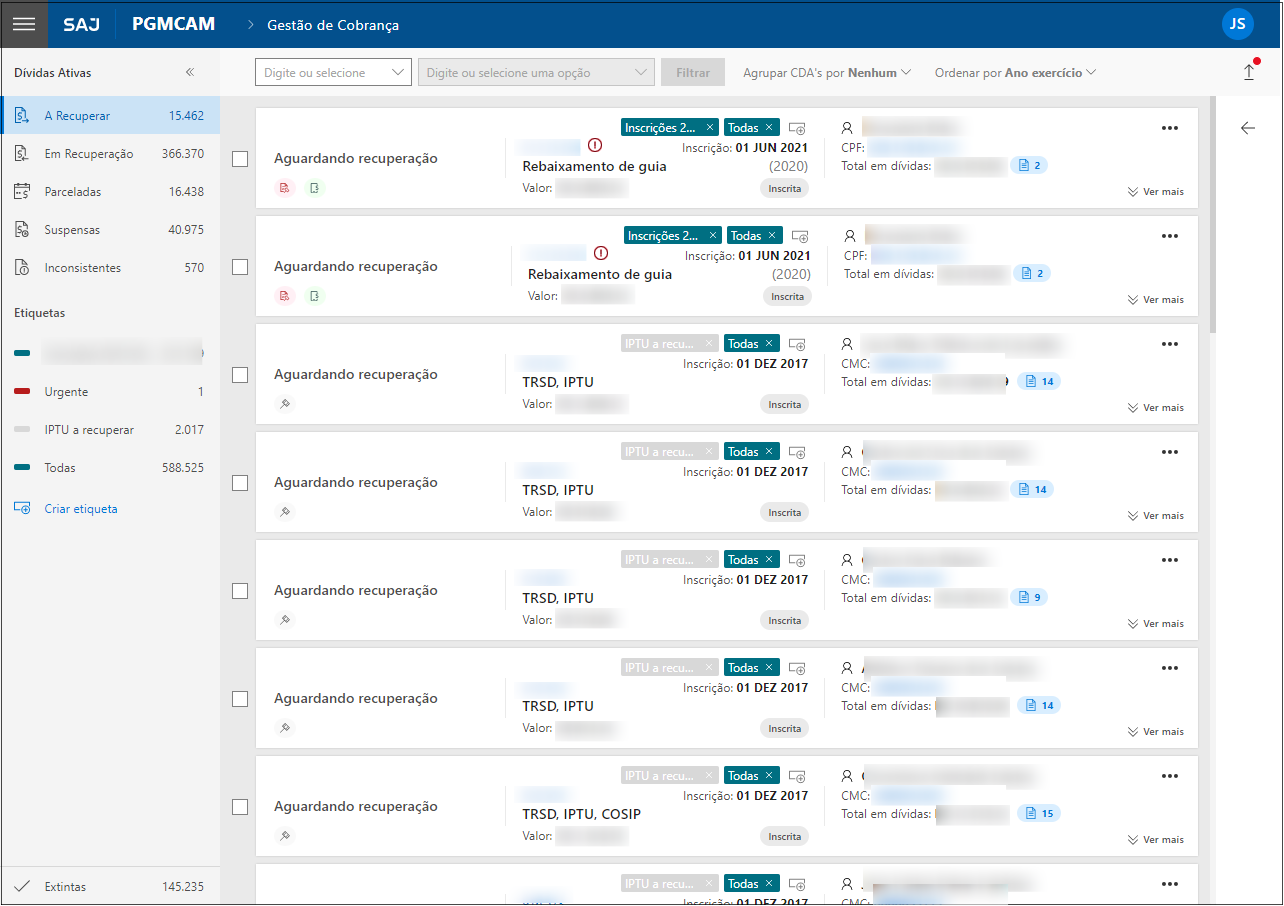The height and width of the screenshot is (906, 1284).
Task: Click the upload arrow icon with notification
Action: [1248, 72]
